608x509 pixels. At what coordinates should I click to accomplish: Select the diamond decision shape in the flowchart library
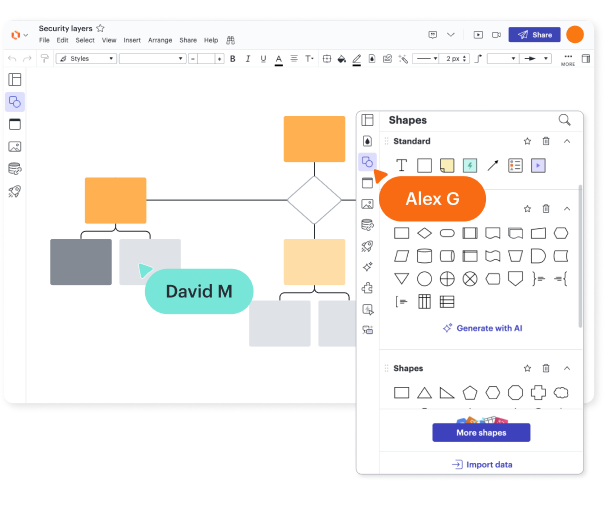[424, 233]
